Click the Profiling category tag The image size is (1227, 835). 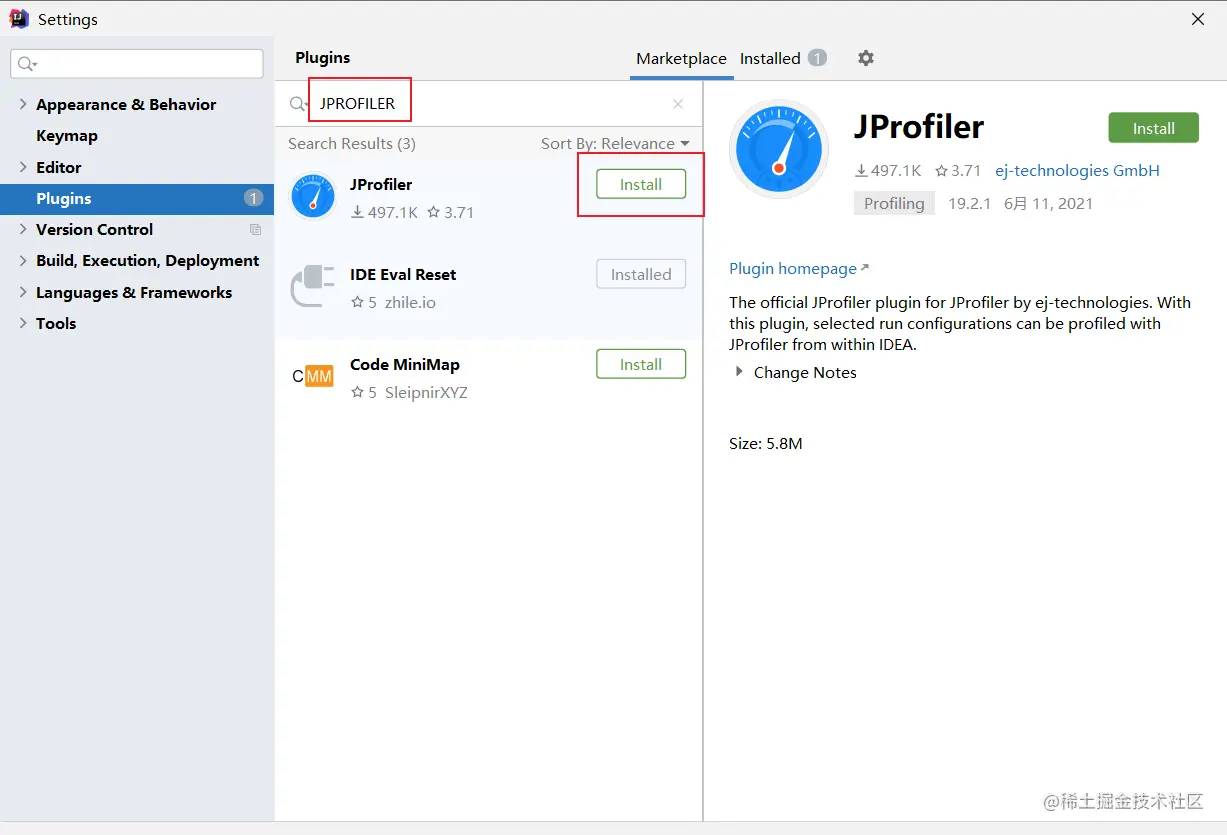894,203
